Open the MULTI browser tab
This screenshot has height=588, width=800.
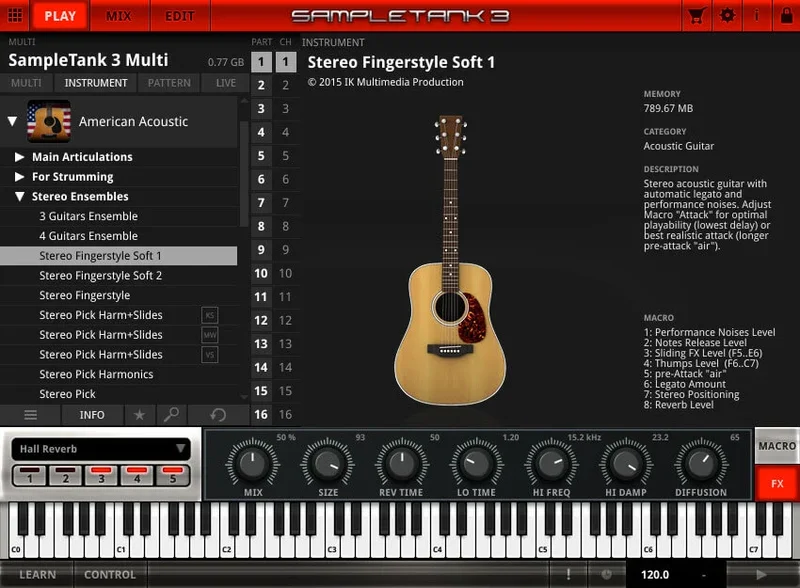tap(26, 83)
